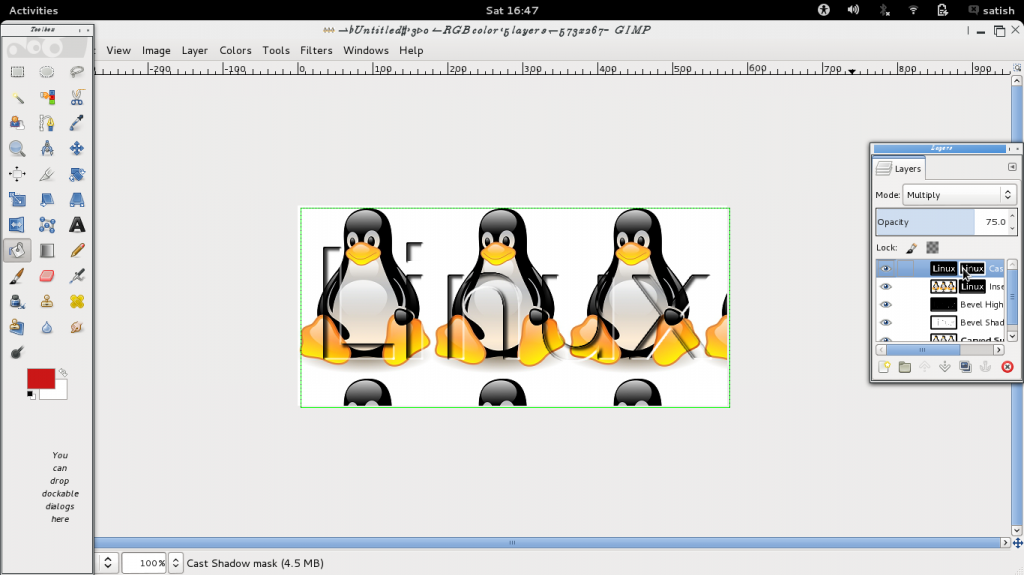The width and height of the screenshot is (1024, 575).
Task: Open the layer Mode dropdown showing Multiply
Action: [x=959, y=195]
